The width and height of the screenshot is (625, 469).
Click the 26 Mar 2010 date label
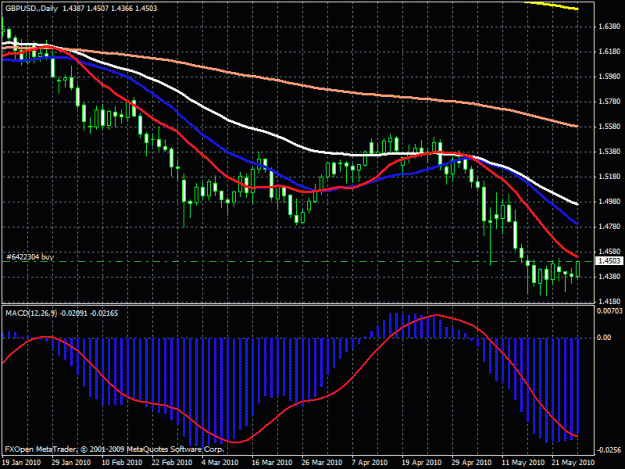(x=322, y=463)
